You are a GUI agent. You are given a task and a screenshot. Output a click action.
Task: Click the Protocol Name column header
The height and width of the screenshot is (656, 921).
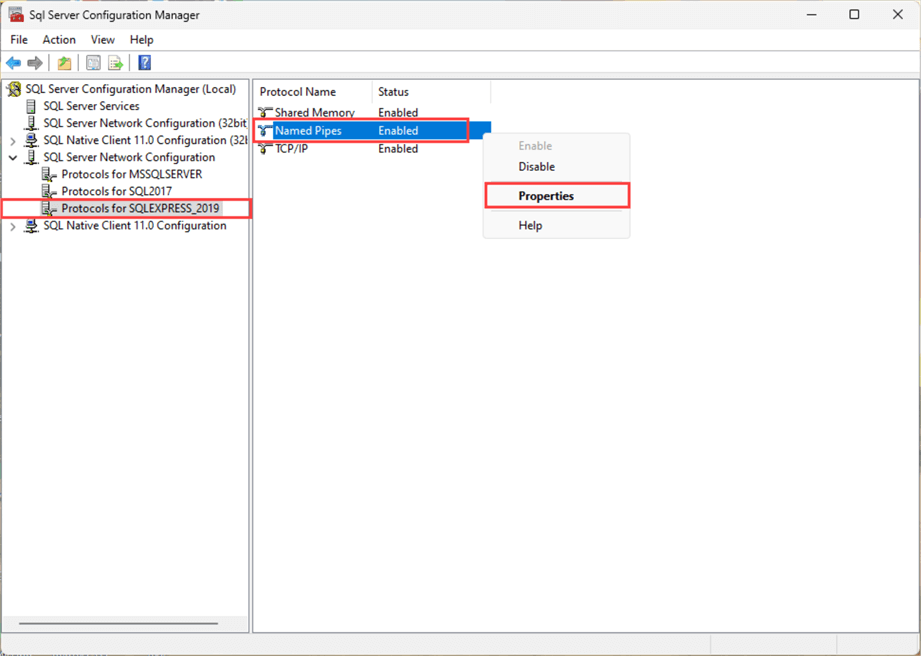tap(314, 92)
